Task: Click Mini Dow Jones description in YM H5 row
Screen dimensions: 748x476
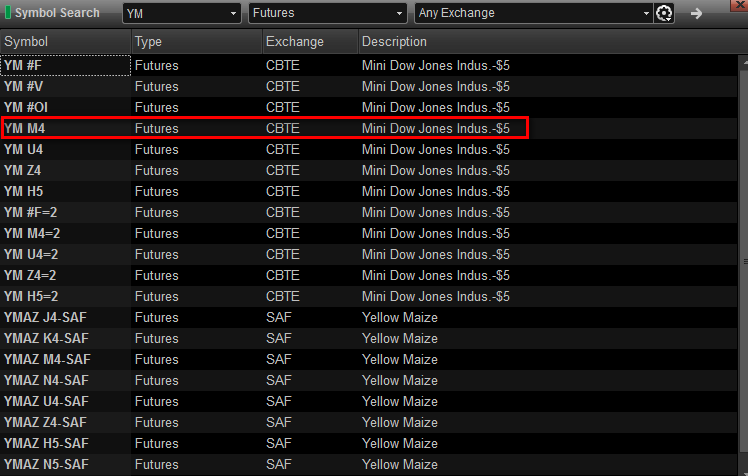Action: click(x=436, y=191)
